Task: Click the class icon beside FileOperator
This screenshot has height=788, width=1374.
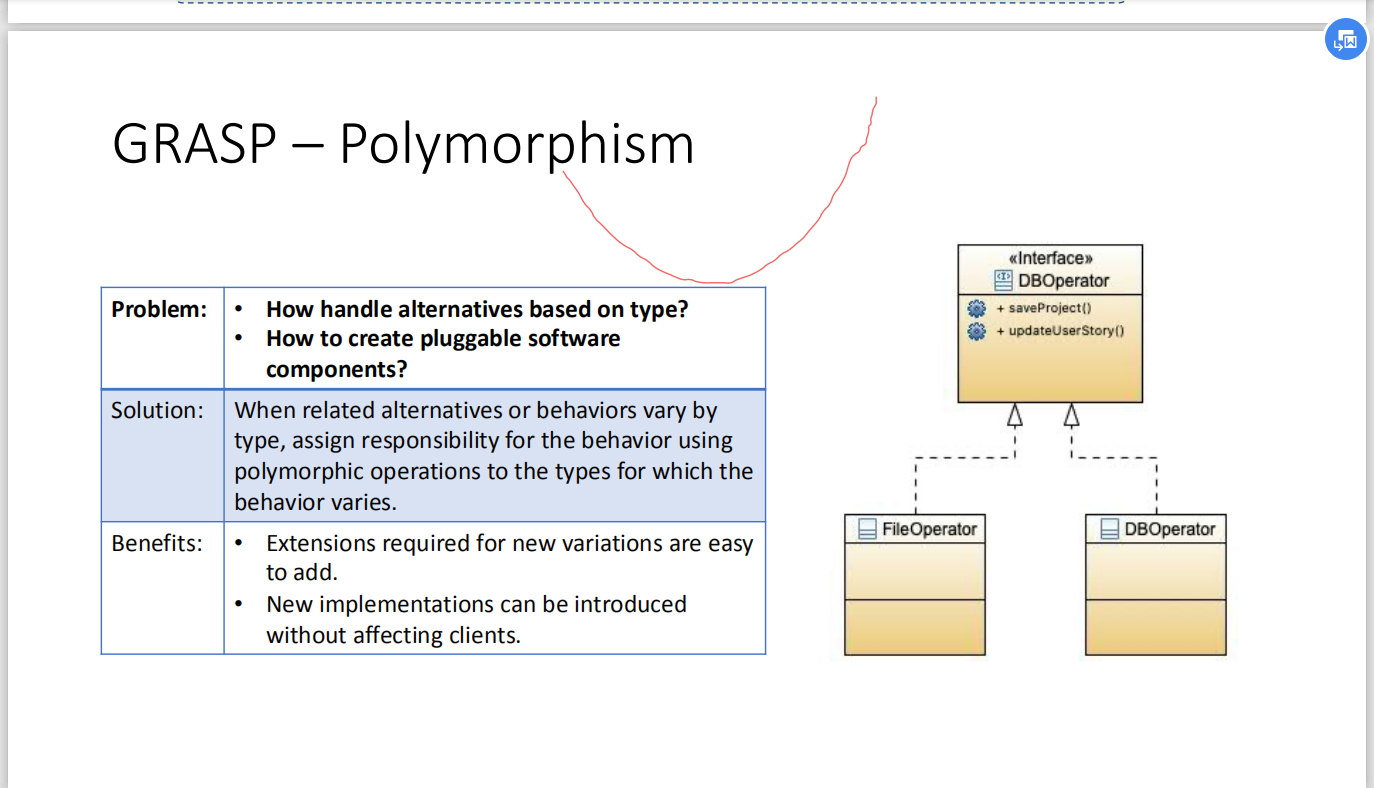Action: pos(867,529)
